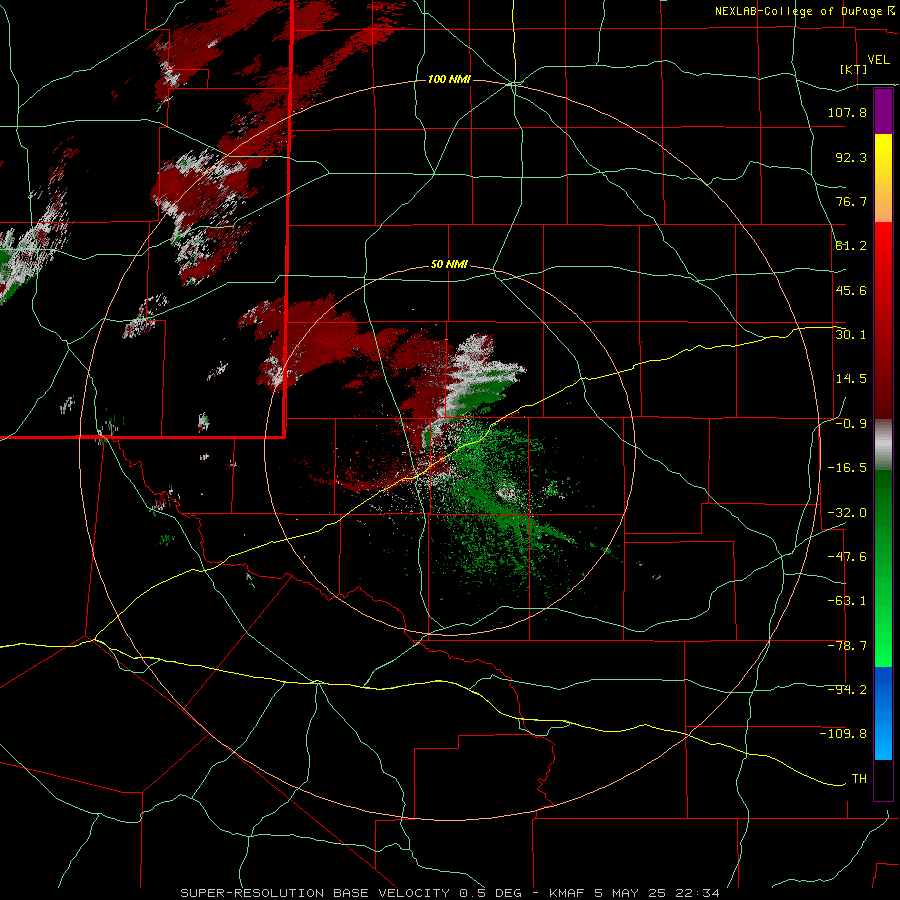The image size is (900, 900).
Task: Pick the purple segment of the velocity color bar
Action: [x=883, y=111]
